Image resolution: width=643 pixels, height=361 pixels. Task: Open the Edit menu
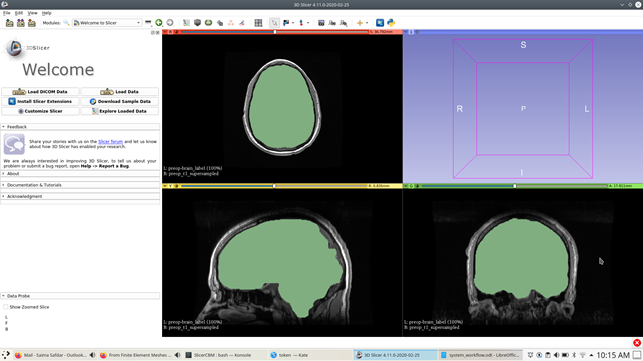click(x=19, y=13)
